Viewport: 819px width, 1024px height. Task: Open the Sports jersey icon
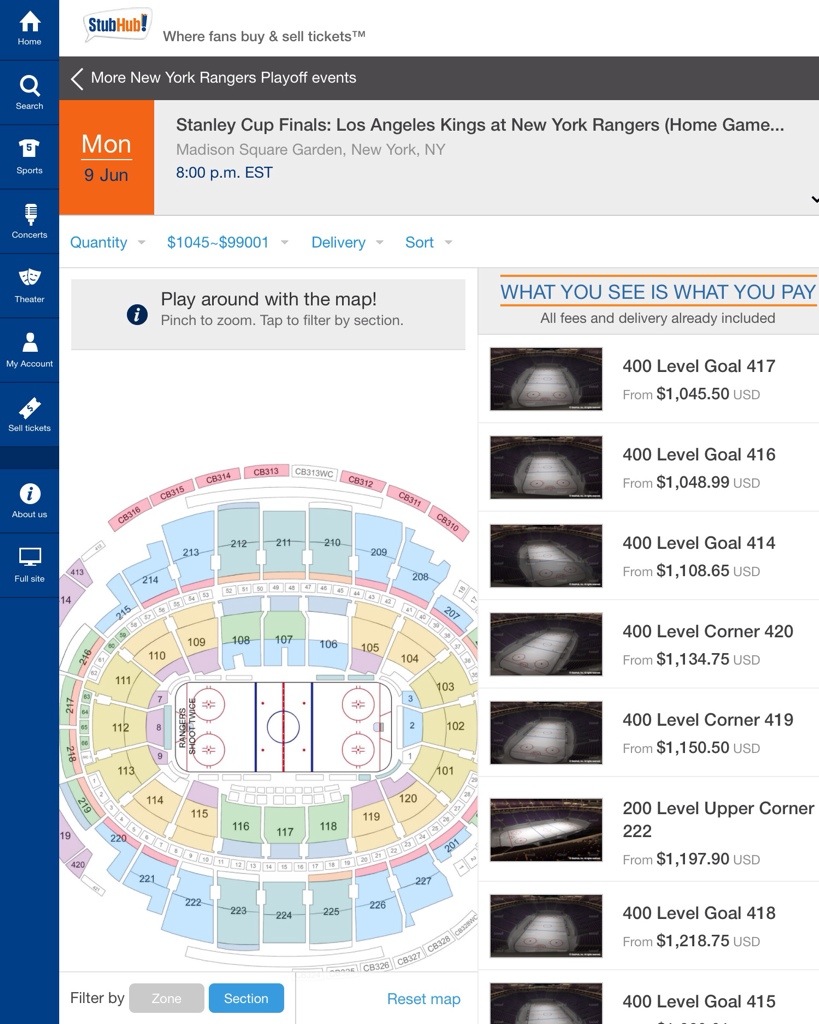point(29,156)
